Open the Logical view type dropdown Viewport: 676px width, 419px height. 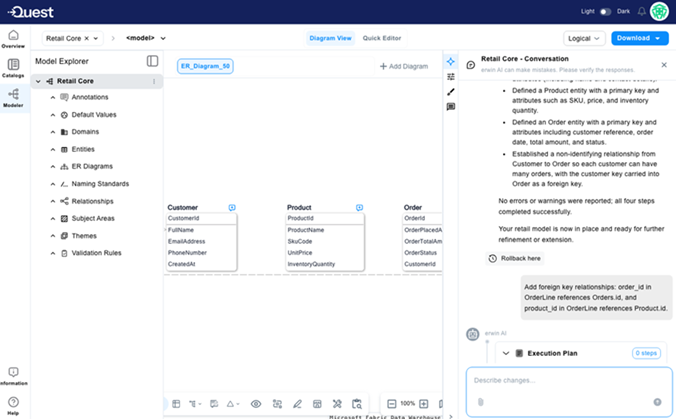pos(584,38)
